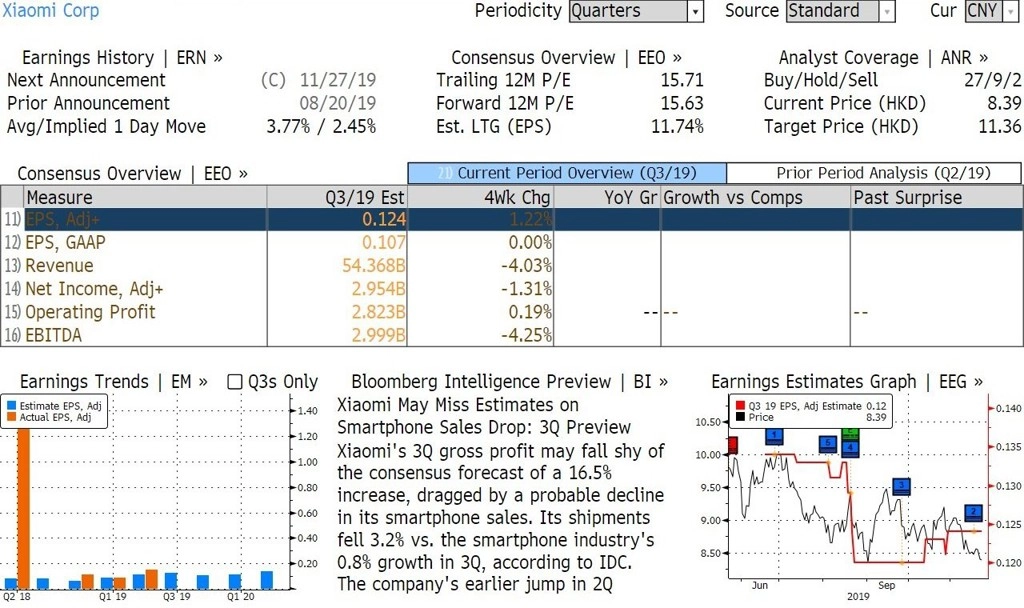The height and width of the screenshot is (608, 1024).
Task: Click Forward 12M P/E value 15.63
Action: [682, 103]
